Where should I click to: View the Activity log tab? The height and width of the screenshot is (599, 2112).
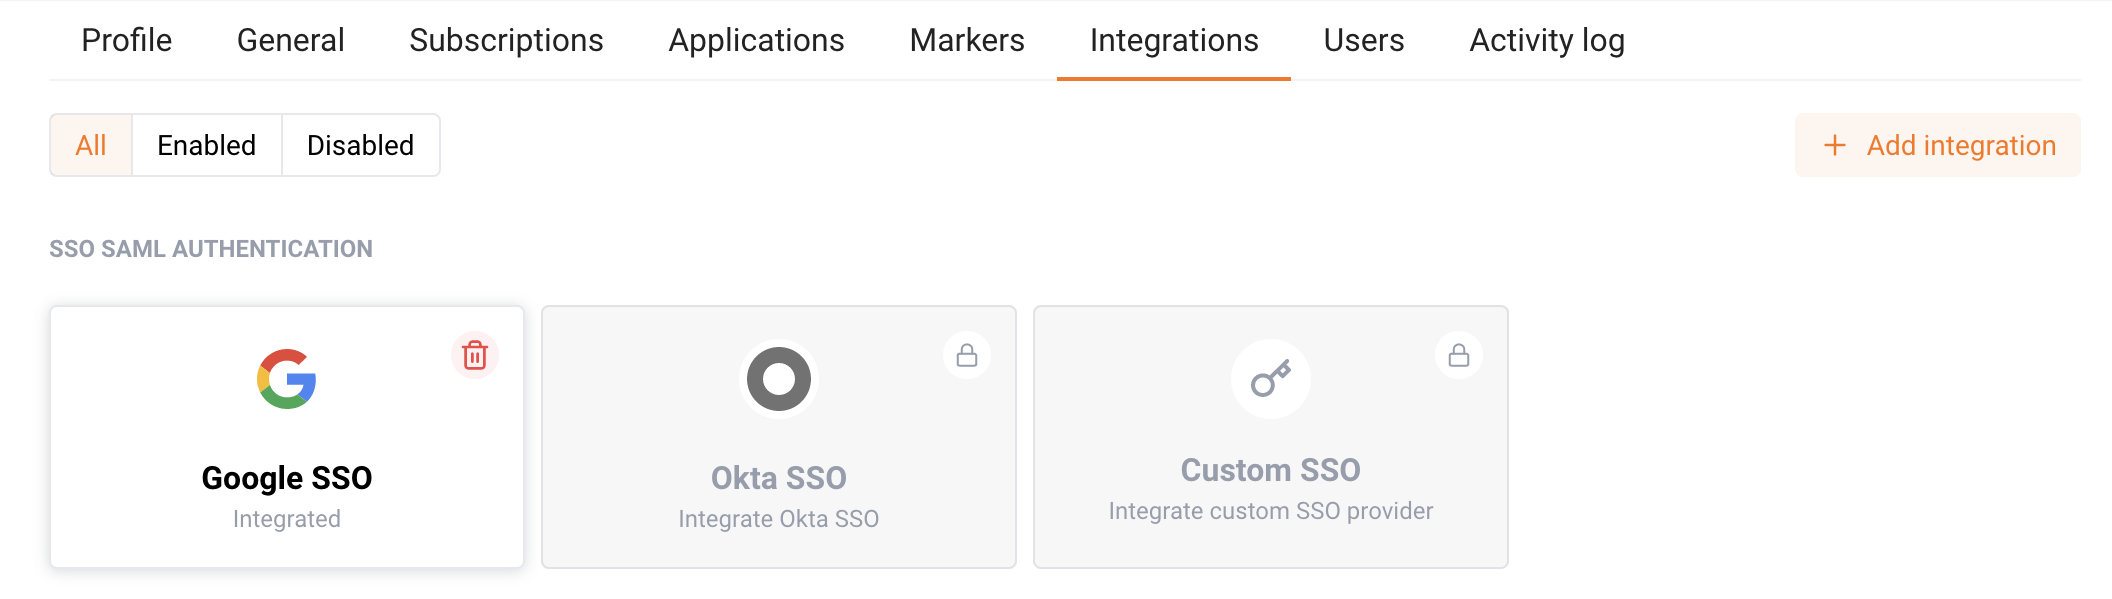(x=1547, y=40)
